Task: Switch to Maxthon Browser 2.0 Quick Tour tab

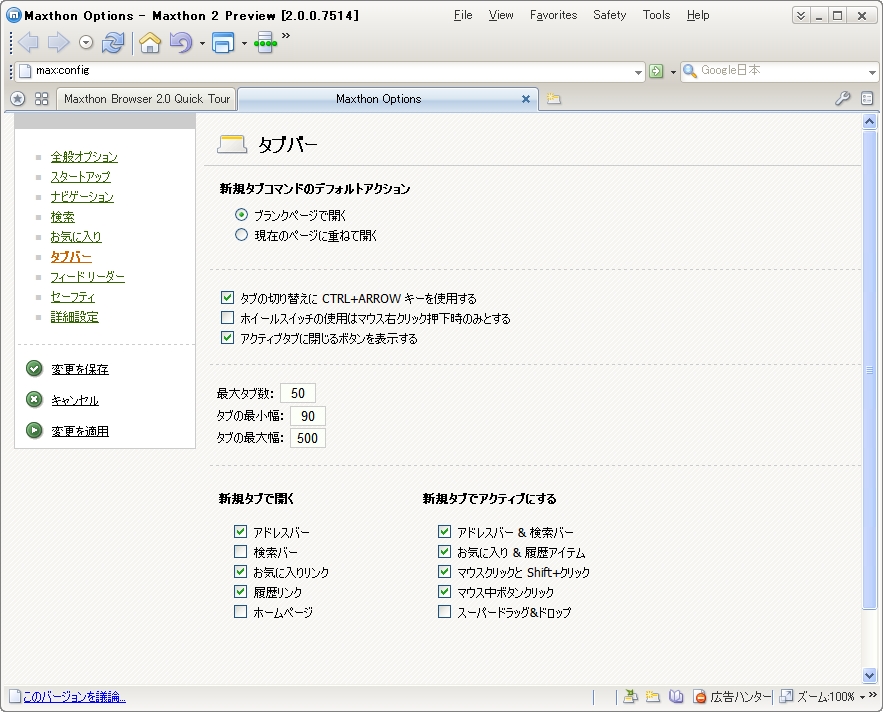Action: pyautogui.click(x=146, y=99)
